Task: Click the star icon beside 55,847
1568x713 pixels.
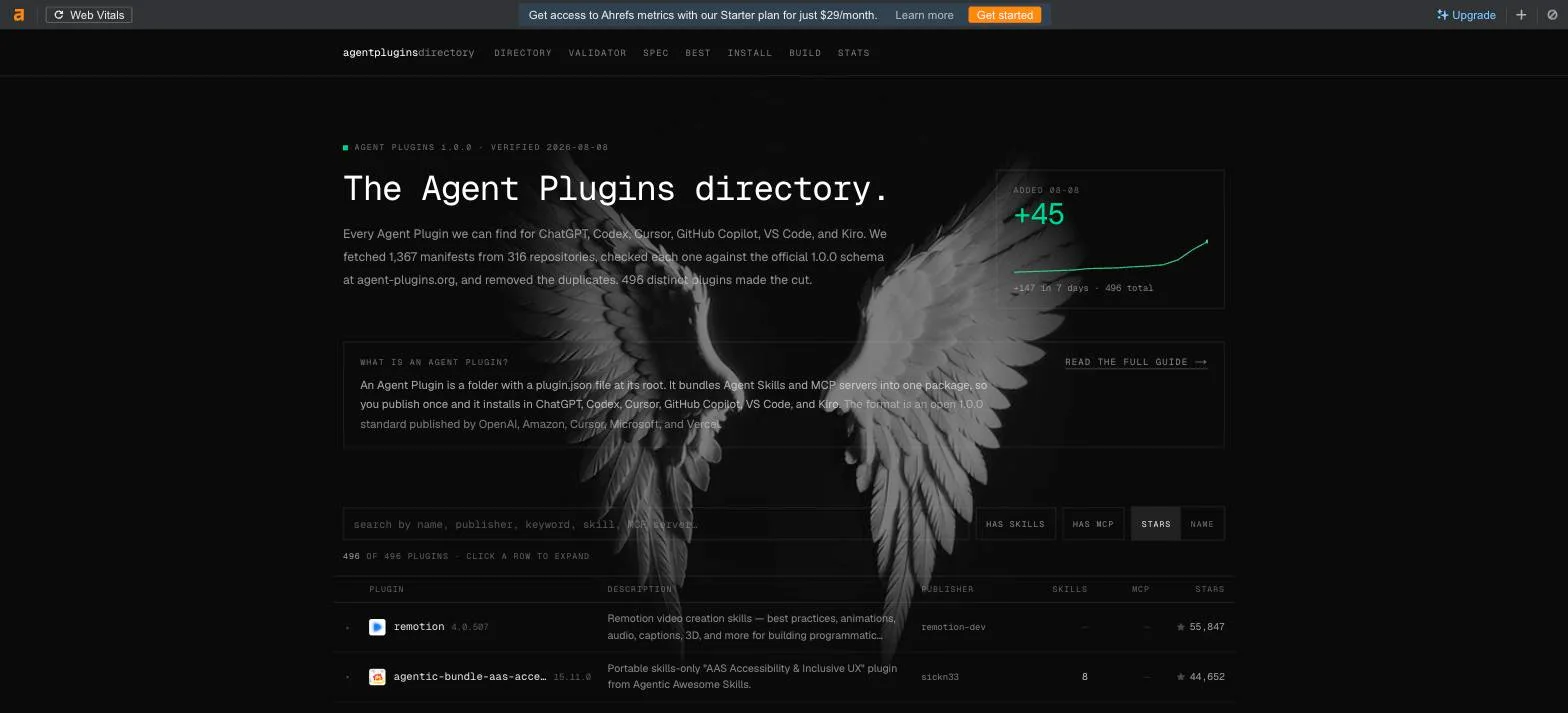Action: click(x=1181, y=627)
